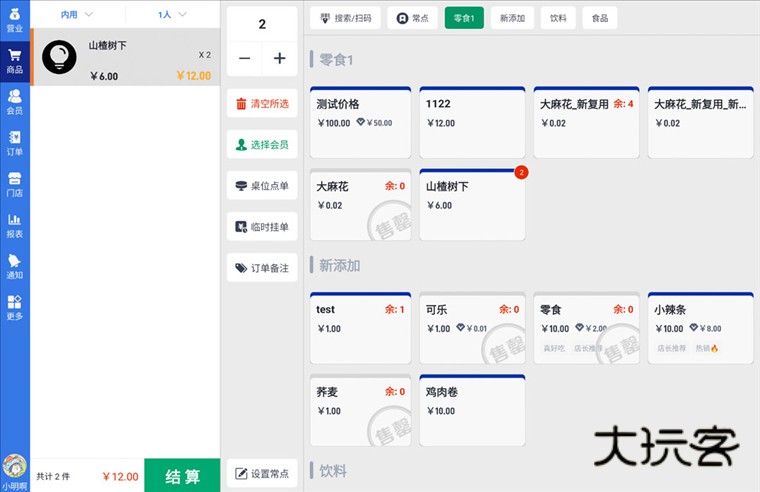
Task: Select the 零食1 category tab
Action: tap(464, 18)
